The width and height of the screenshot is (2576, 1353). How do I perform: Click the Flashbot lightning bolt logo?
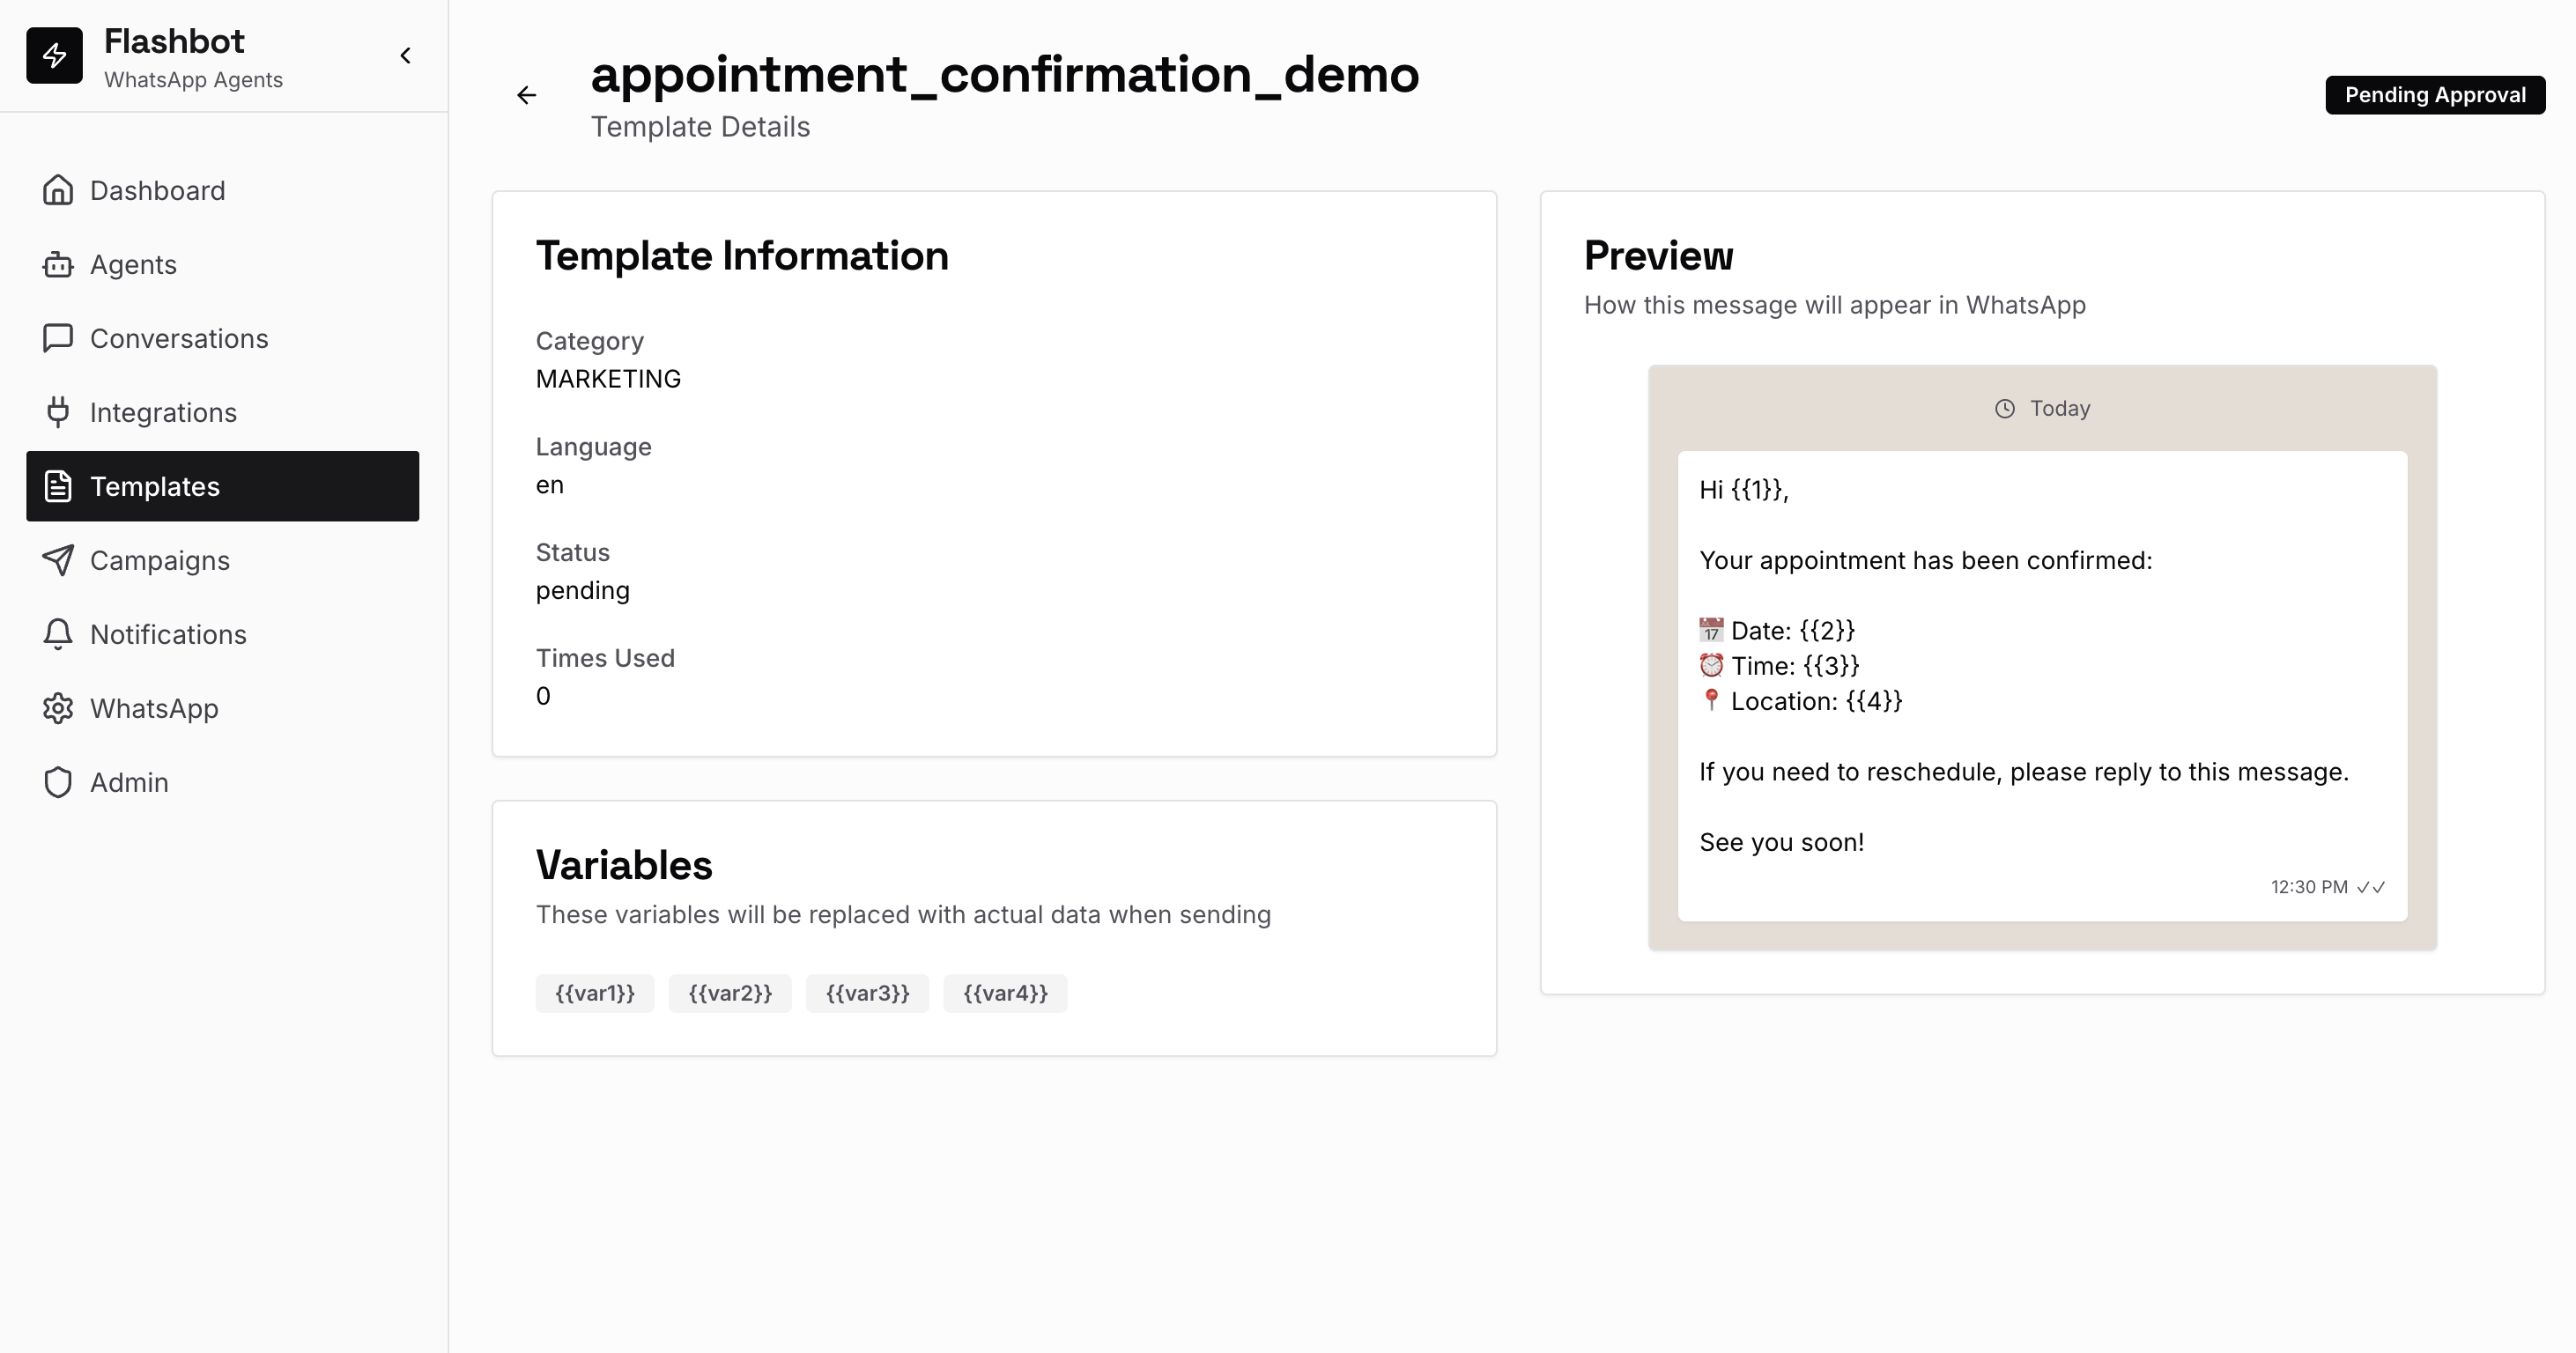(54, 55)
